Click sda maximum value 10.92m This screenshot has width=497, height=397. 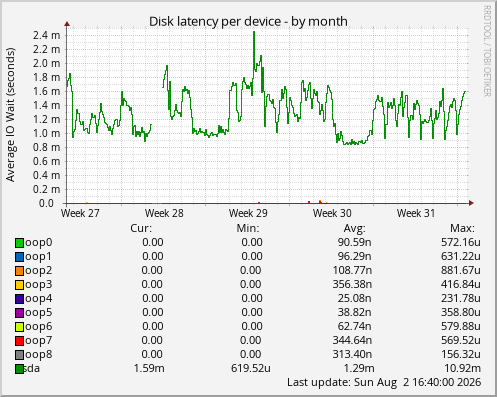(463, 368)
